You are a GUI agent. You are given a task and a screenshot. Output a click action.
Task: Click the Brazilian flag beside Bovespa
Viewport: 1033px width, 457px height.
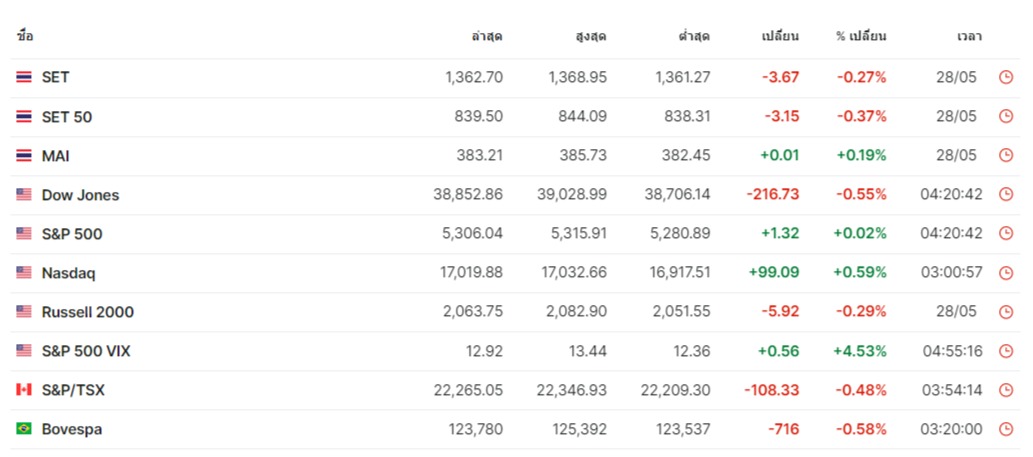click(24, 429)
